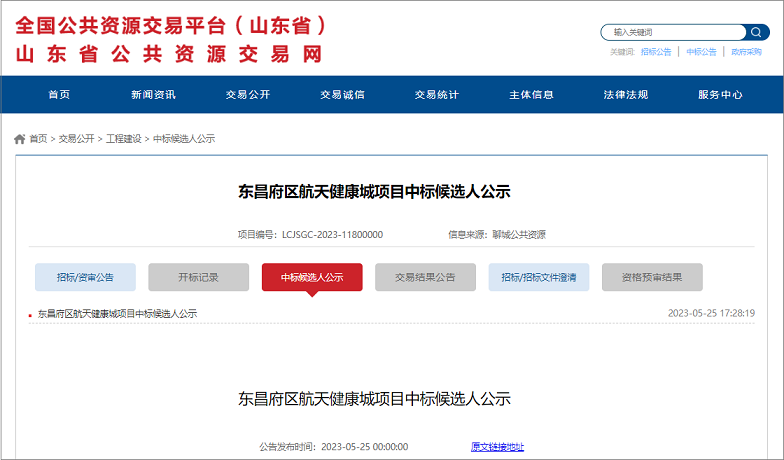Screen dimensions: 784x460
Task: Open 新闻资讯 in the navigation bar
Action: click(x=153, y=95)
